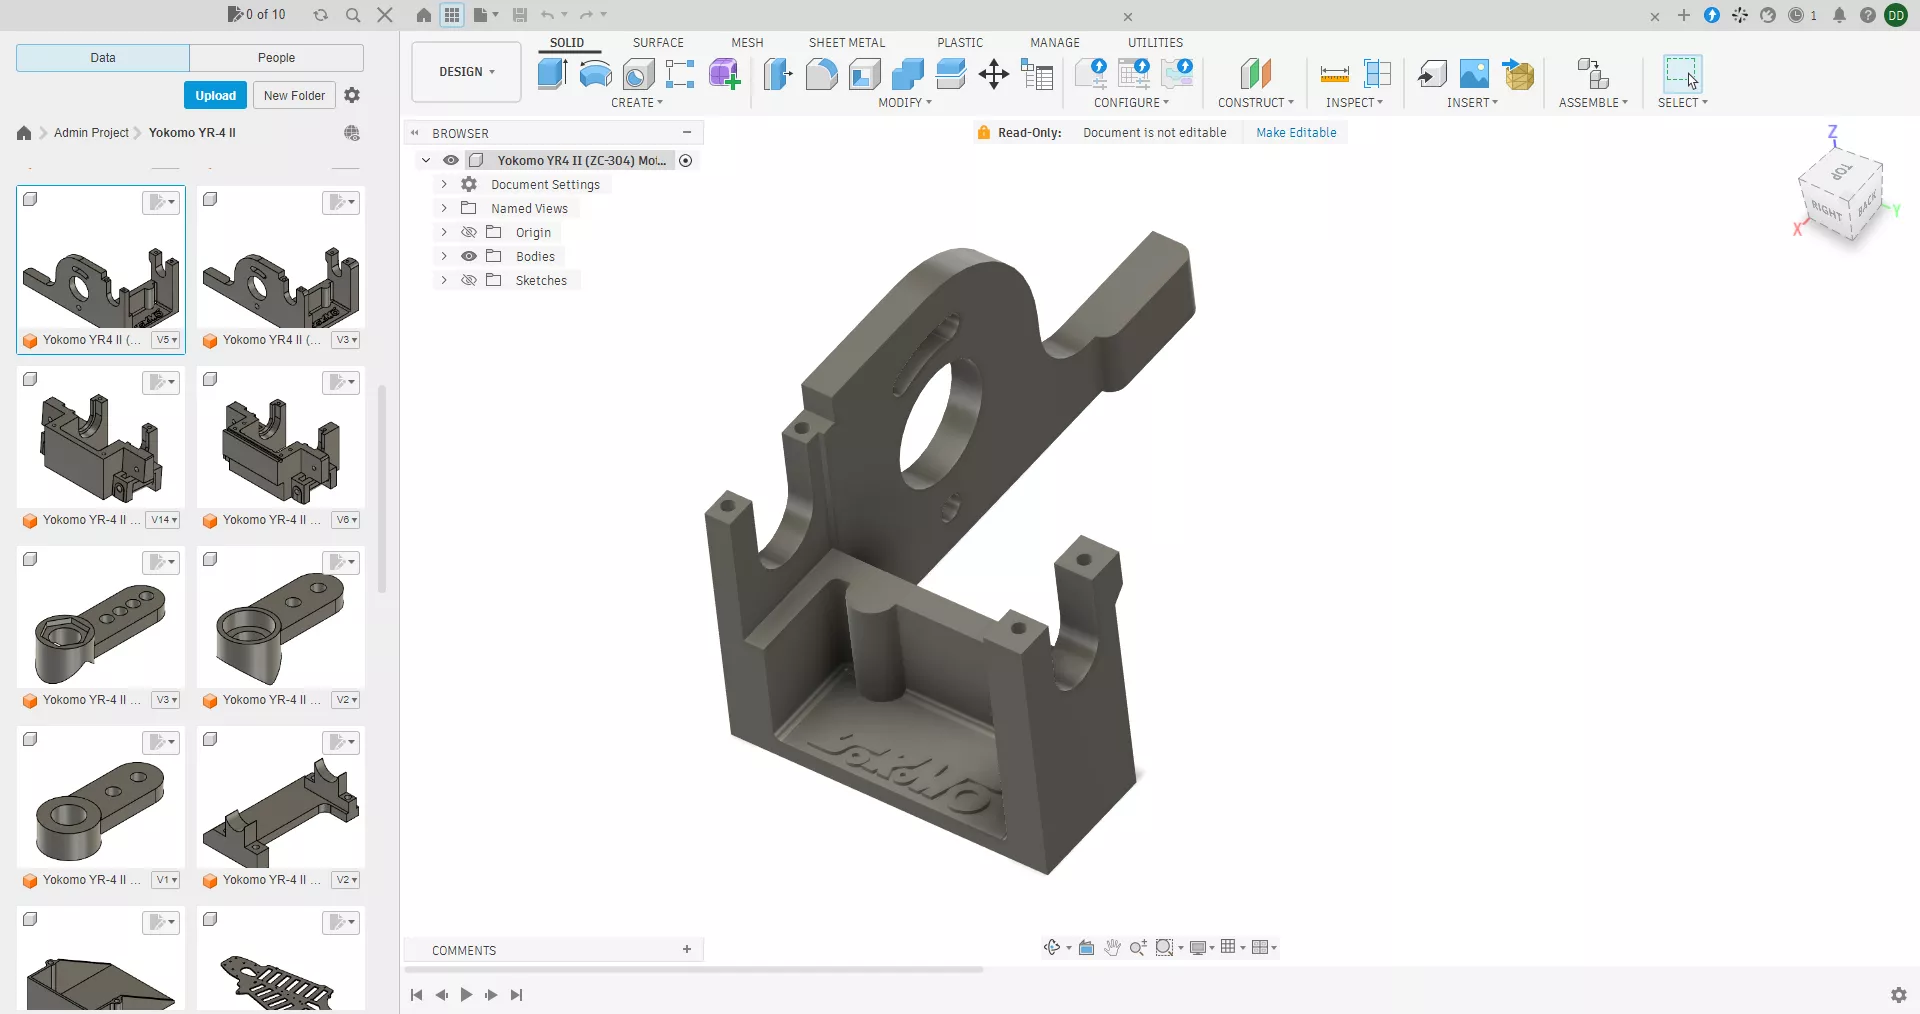Activate the Move/Copy arrows tool
Viewport: 1920px width, 1014px height.
993,74
